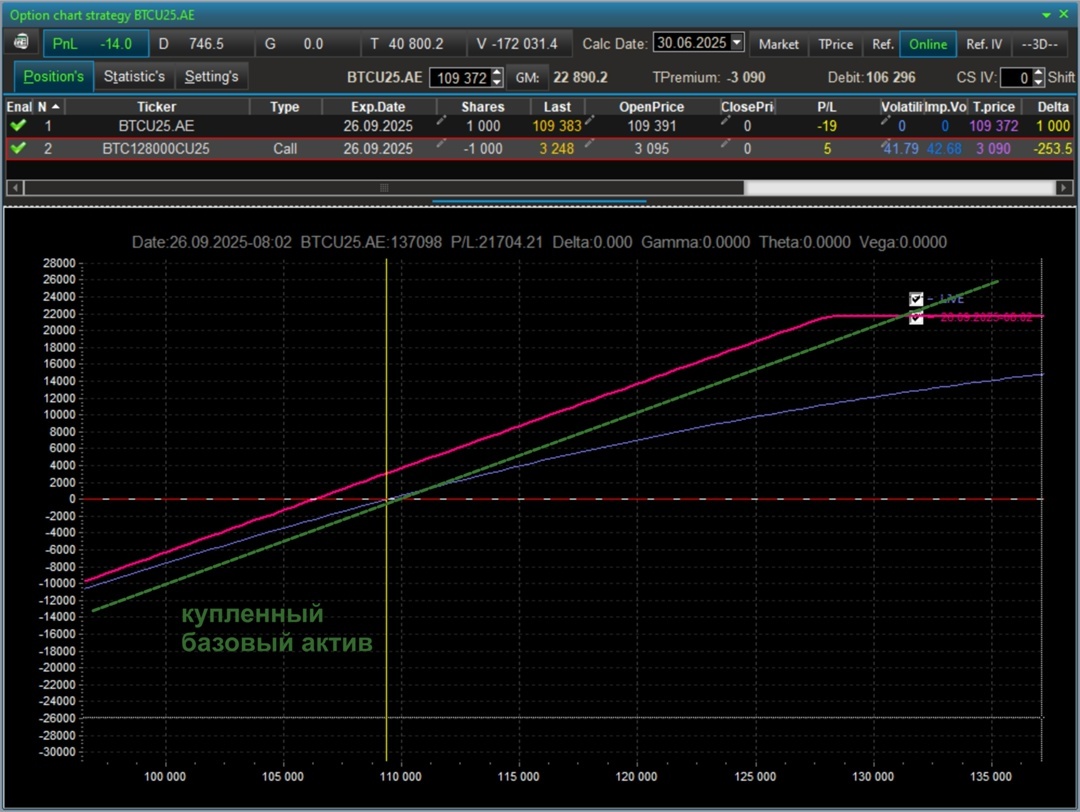Open the Statistic's tab

tap(134, 76)
